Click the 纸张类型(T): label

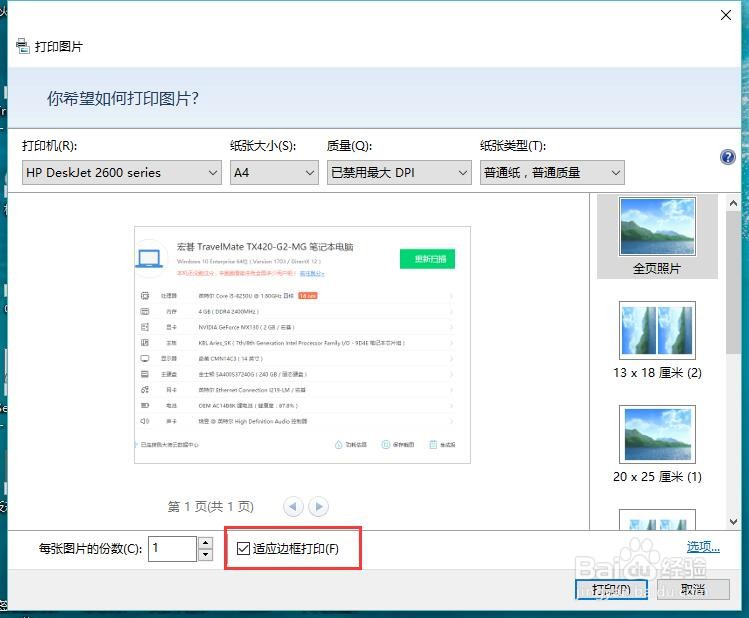click(x=513, y=146)
